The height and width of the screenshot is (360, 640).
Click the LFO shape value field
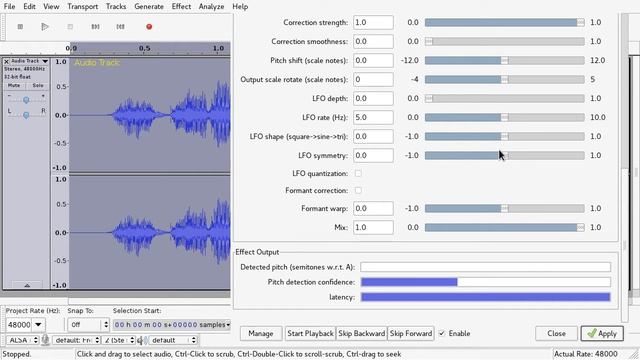point(373,136)
